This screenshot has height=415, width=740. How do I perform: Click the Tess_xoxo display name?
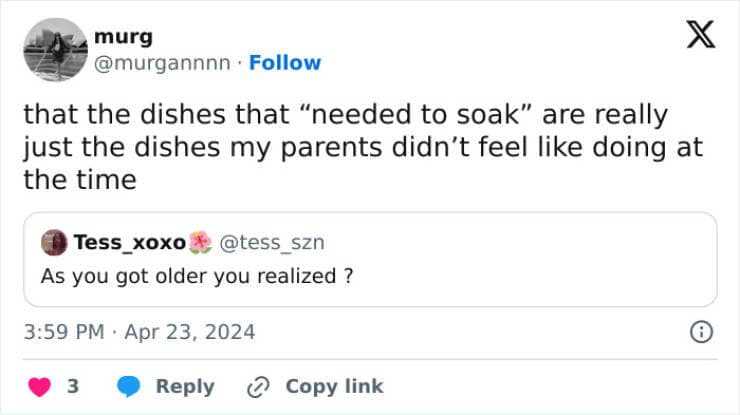(x=130, y=242)
